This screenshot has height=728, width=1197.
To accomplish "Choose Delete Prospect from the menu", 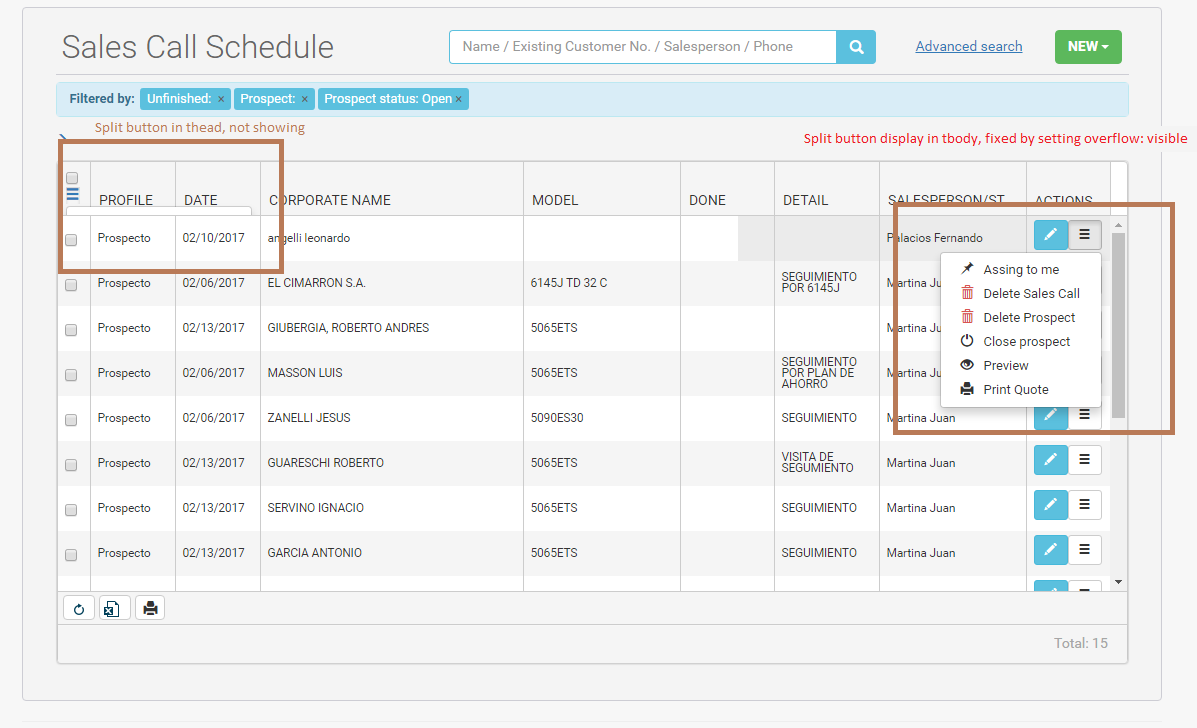I will (1021, 317).
